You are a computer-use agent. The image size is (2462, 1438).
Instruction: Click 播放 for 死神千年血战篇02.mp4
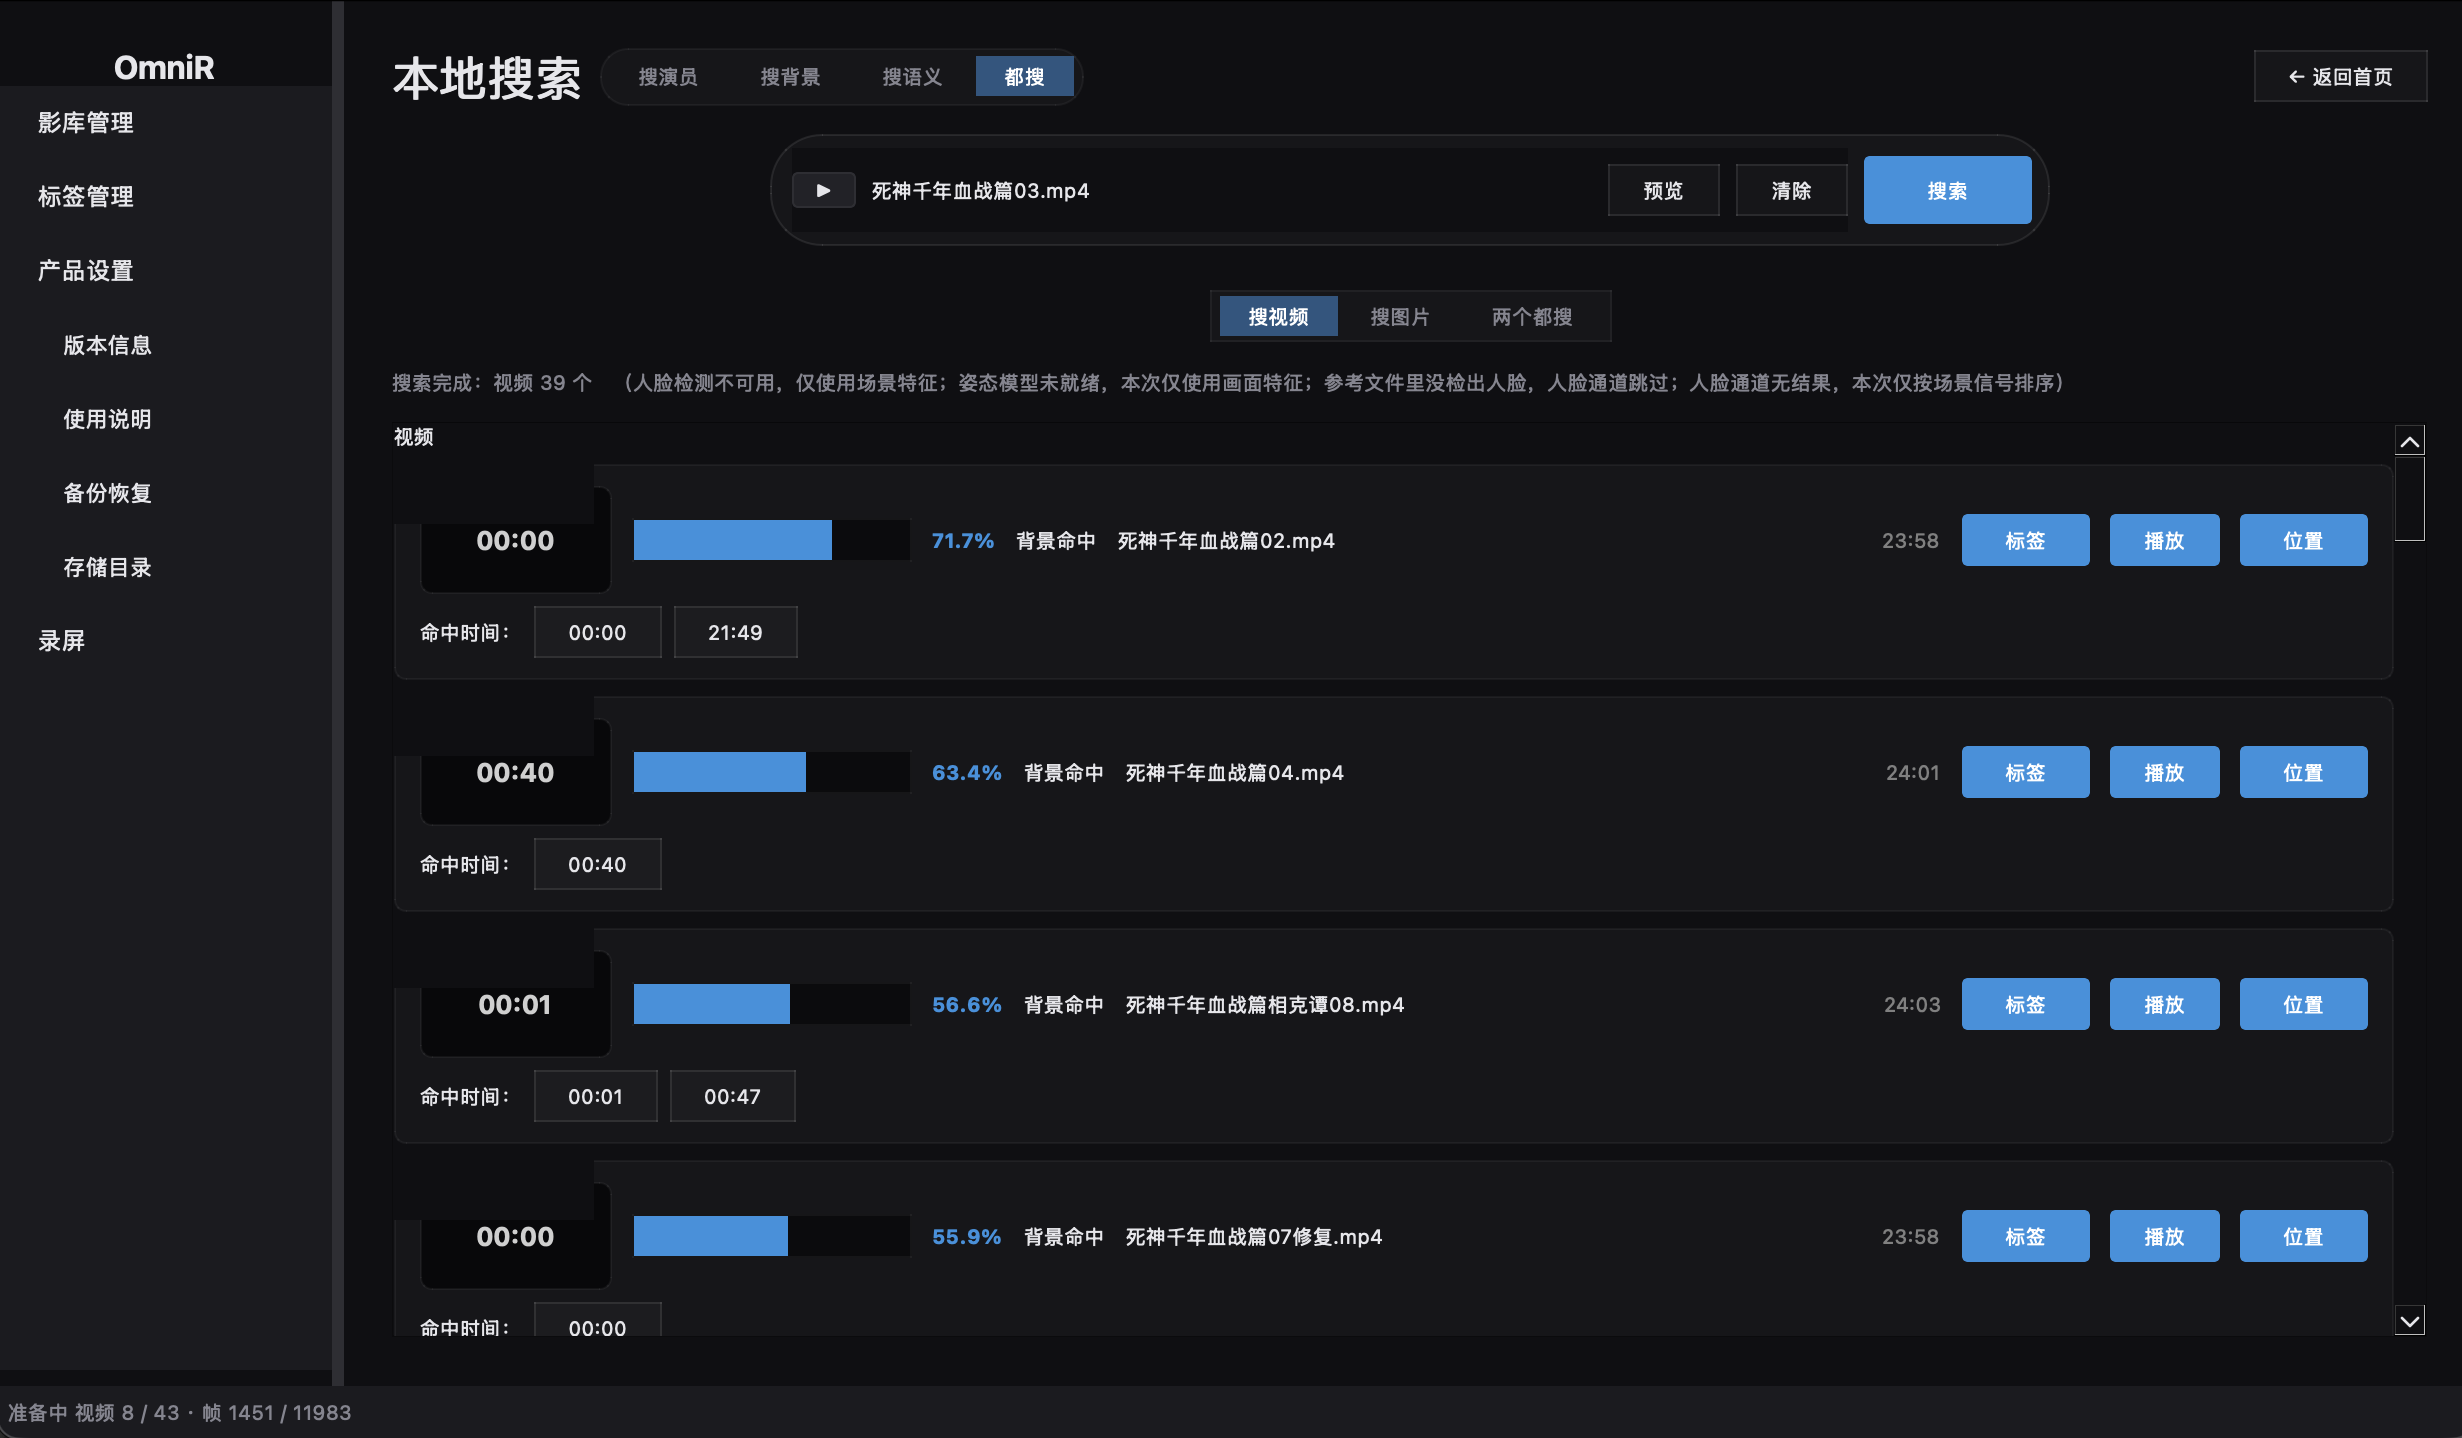(x=2164, y=540)
